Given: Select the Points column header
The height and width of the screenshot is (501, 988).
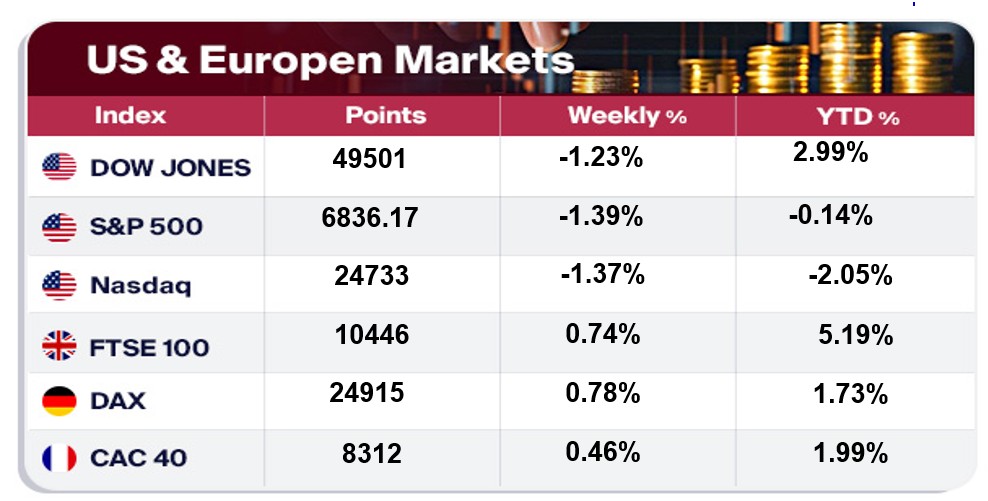Looking at the screenshot, I should 385,115.
